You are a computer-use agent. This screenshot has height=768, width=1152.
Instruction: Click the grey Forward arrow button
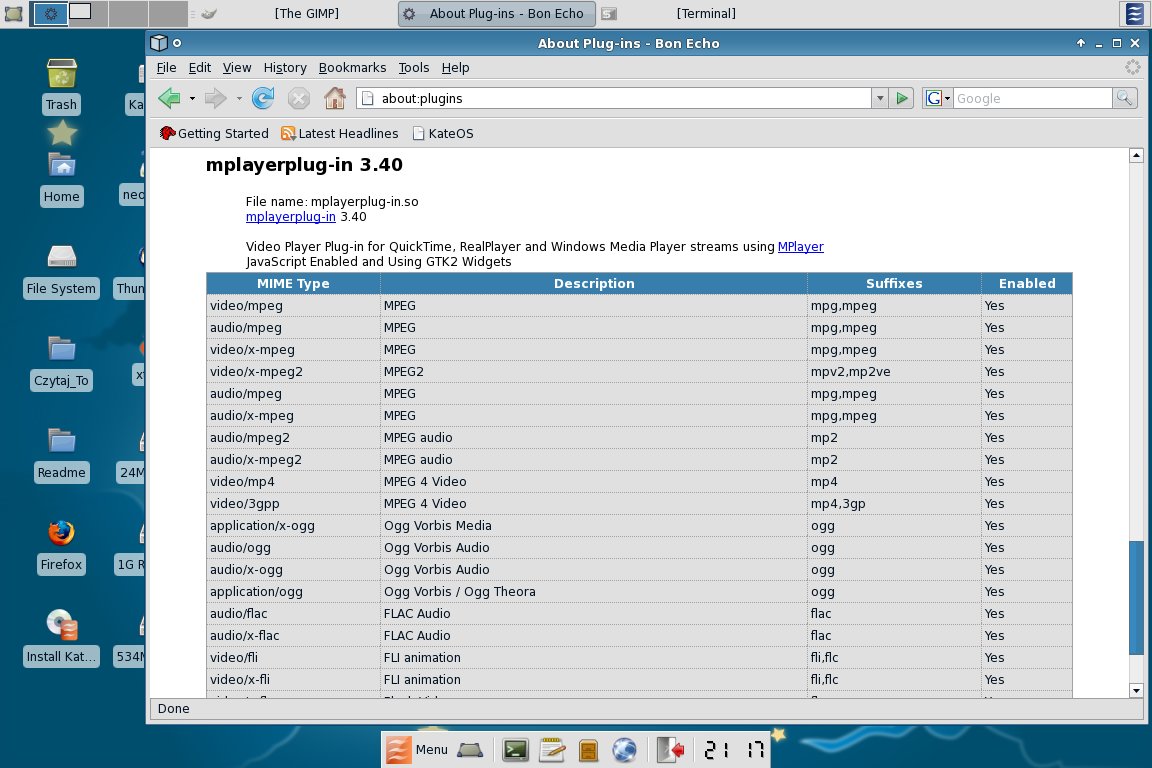(x=215, y=98)
